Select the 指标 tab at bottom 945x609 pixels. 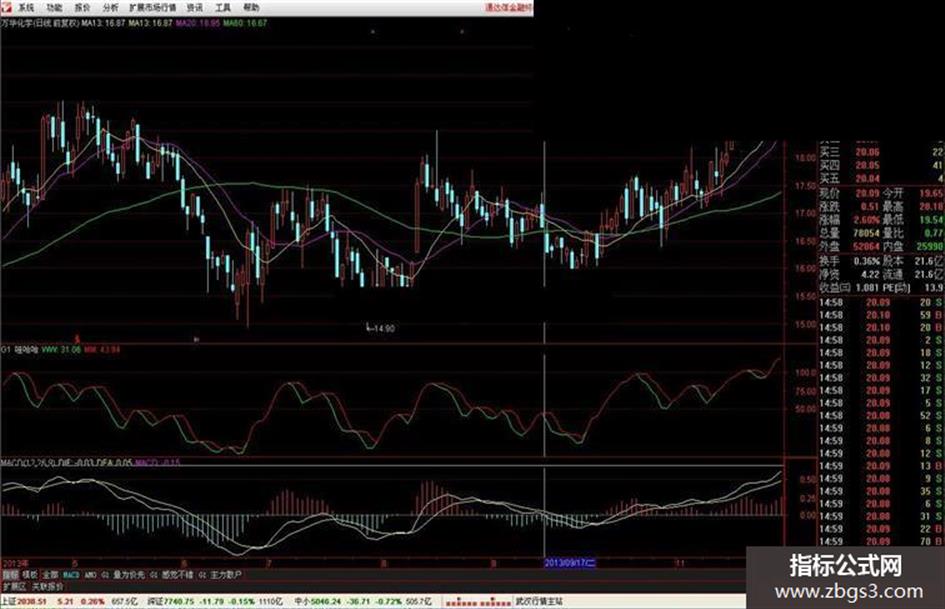click(10, 575)
